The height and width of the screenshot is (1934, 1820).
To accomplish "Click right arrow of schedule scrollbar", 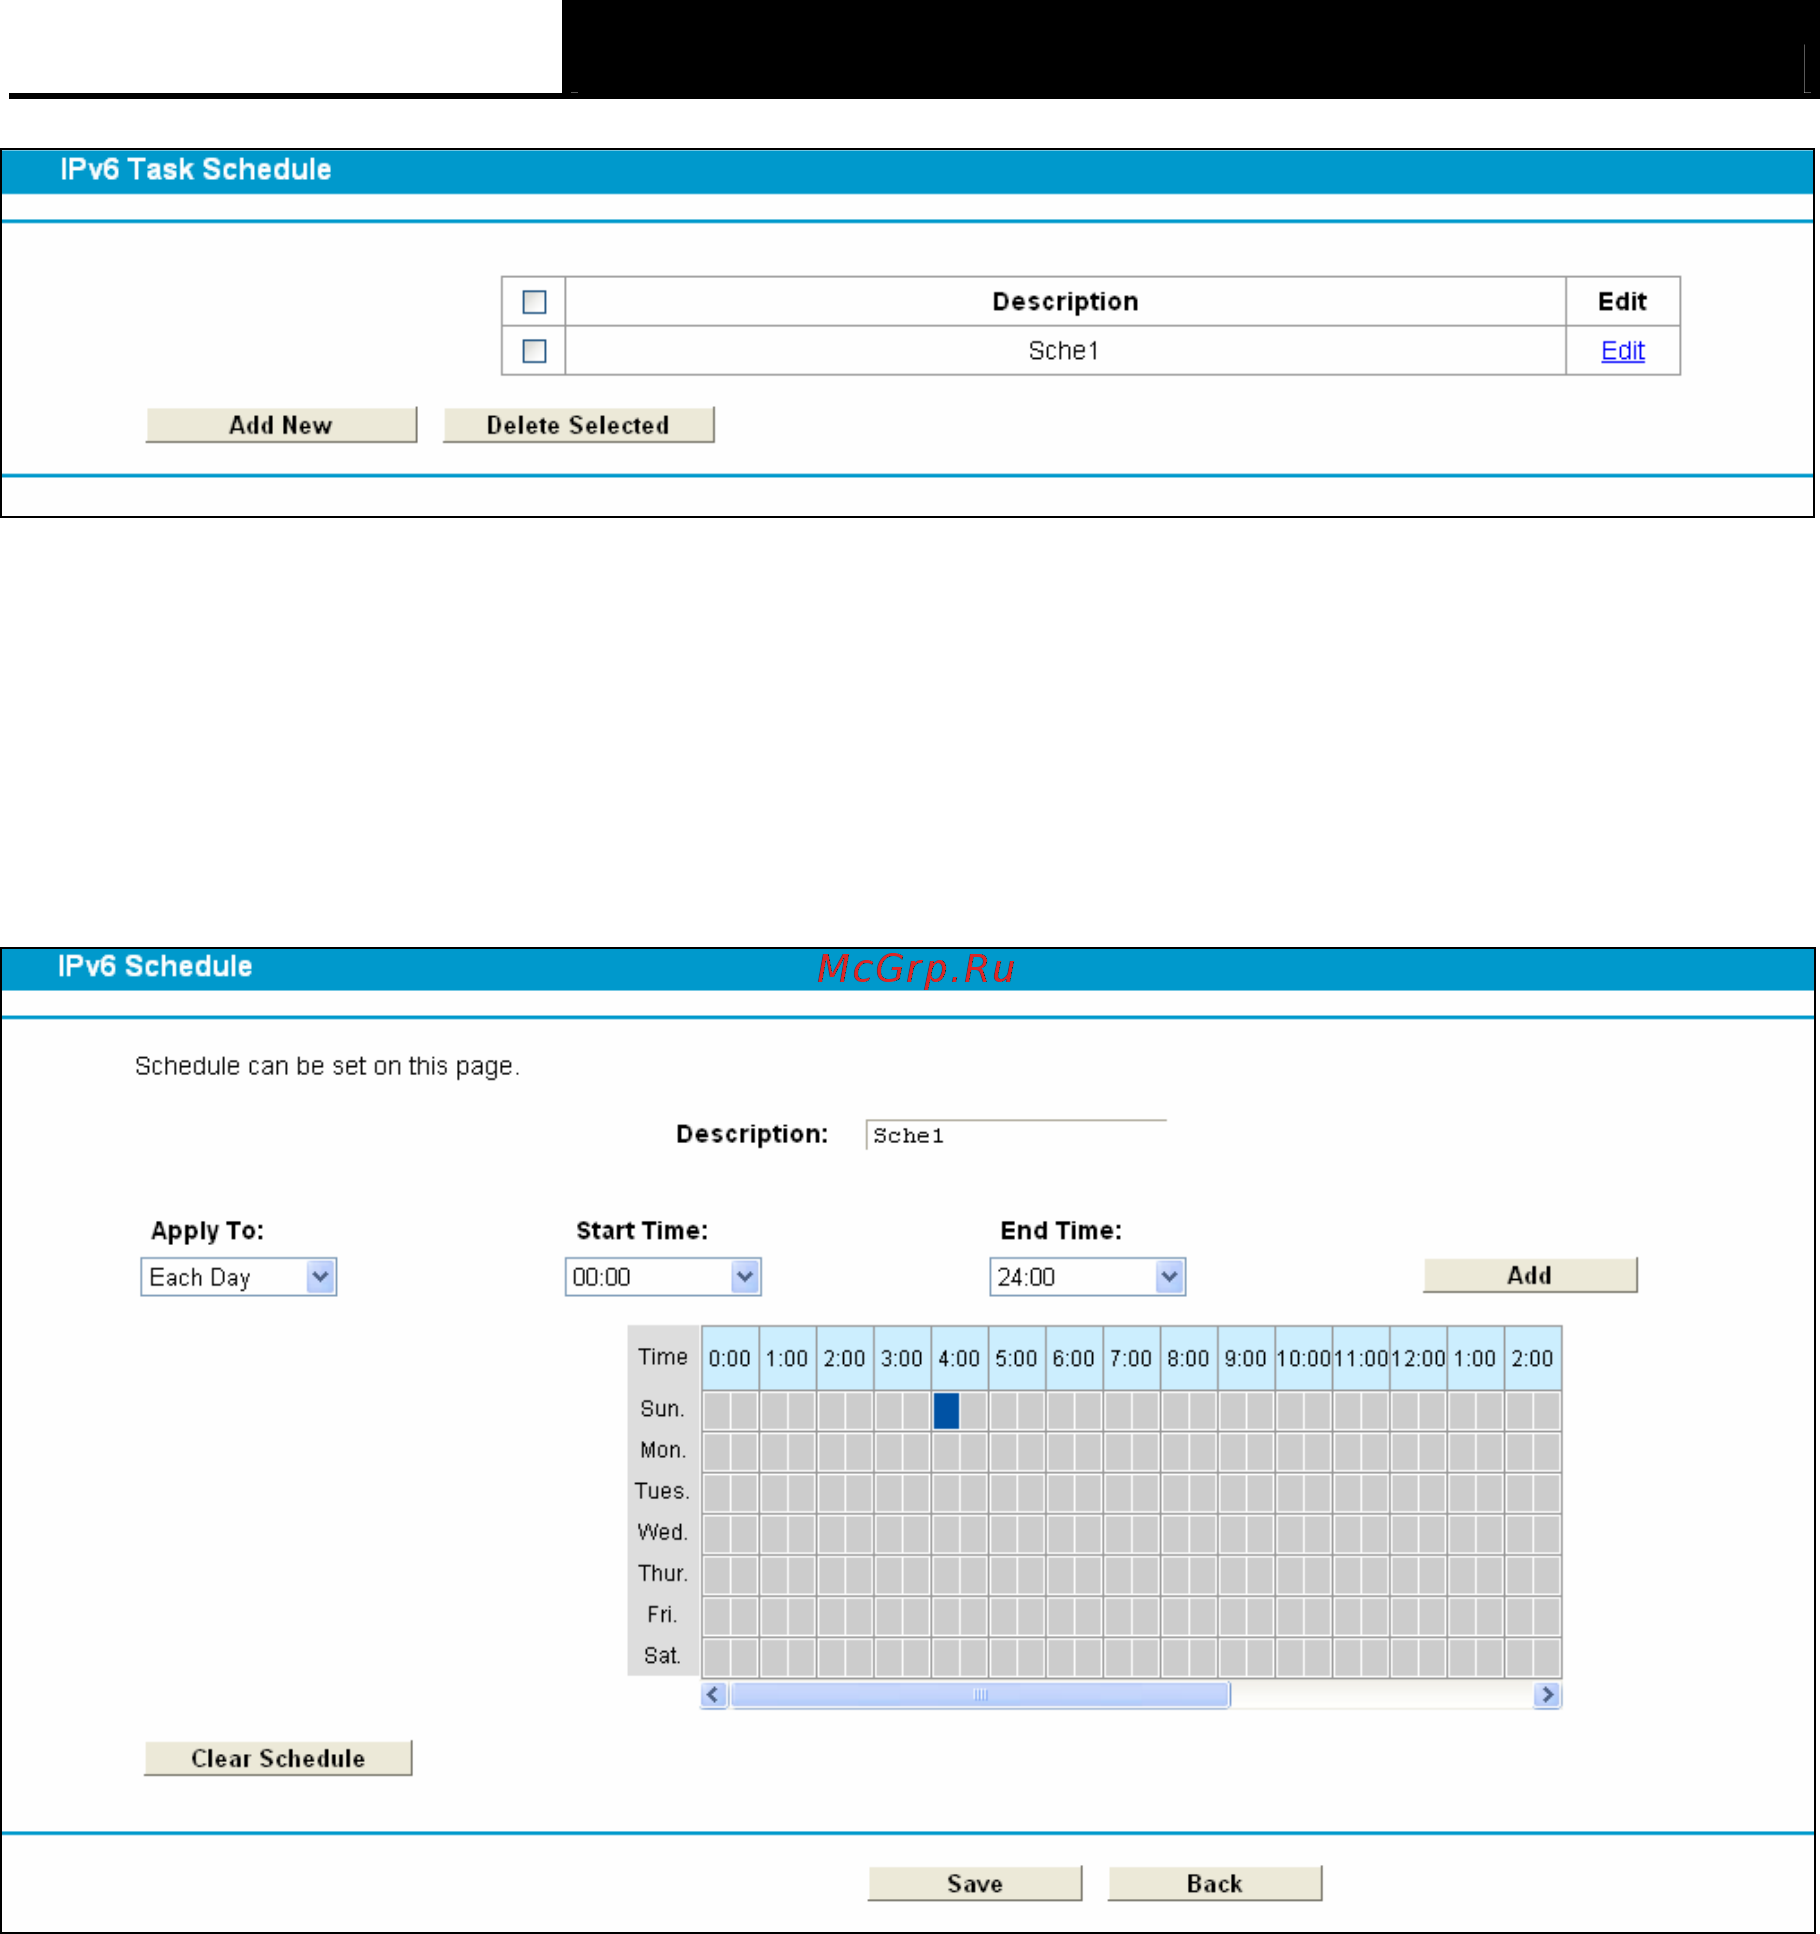I will tap(1547, 1695).
